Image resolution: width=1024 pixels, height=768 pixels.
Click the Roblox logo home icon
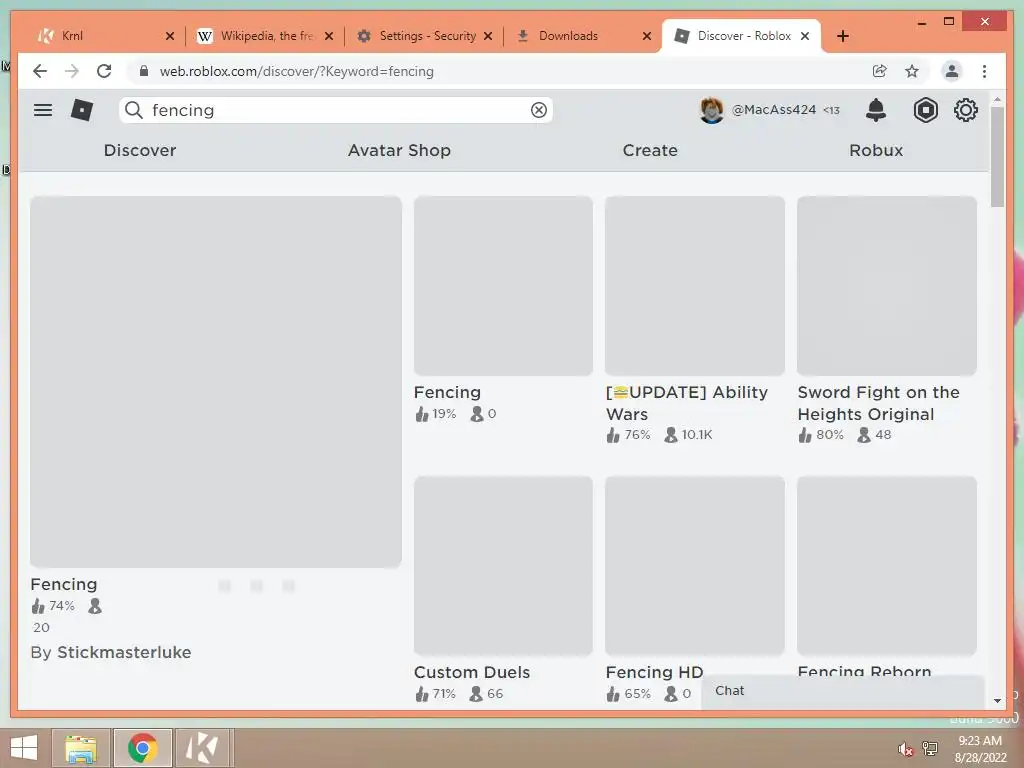(82, 110)
